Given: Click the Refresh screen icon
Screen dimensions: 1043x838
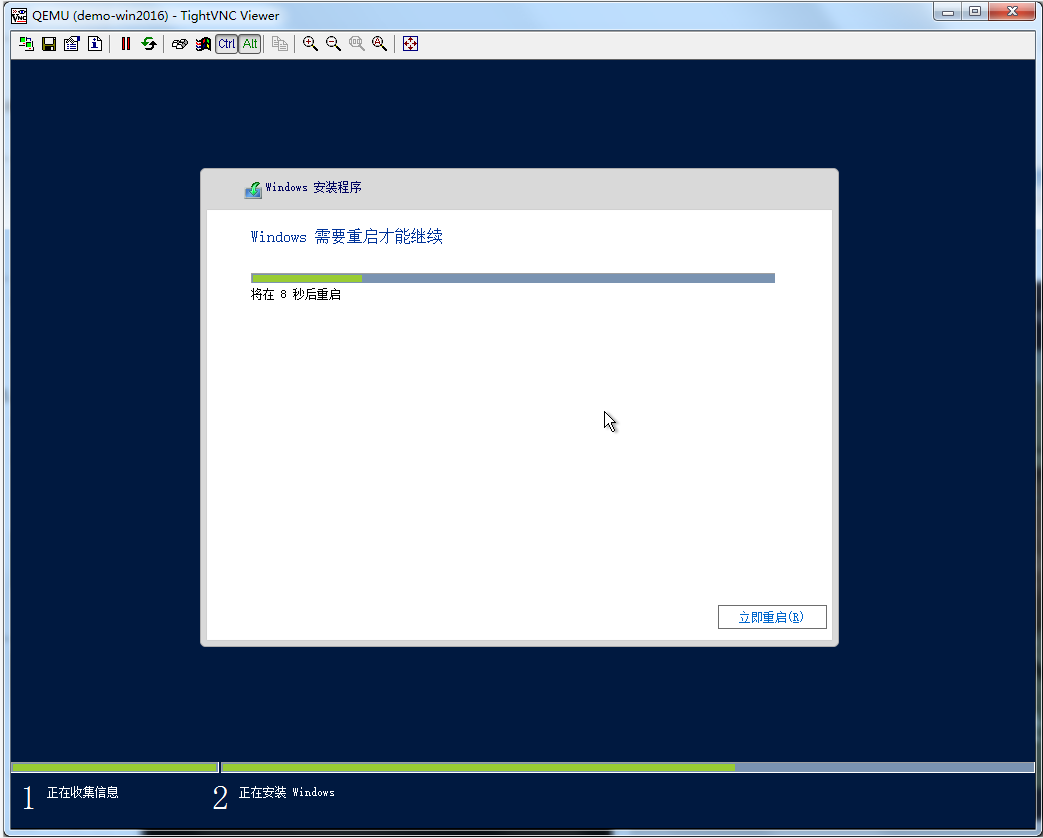Looking at the screenshot, I should point(148,44).
